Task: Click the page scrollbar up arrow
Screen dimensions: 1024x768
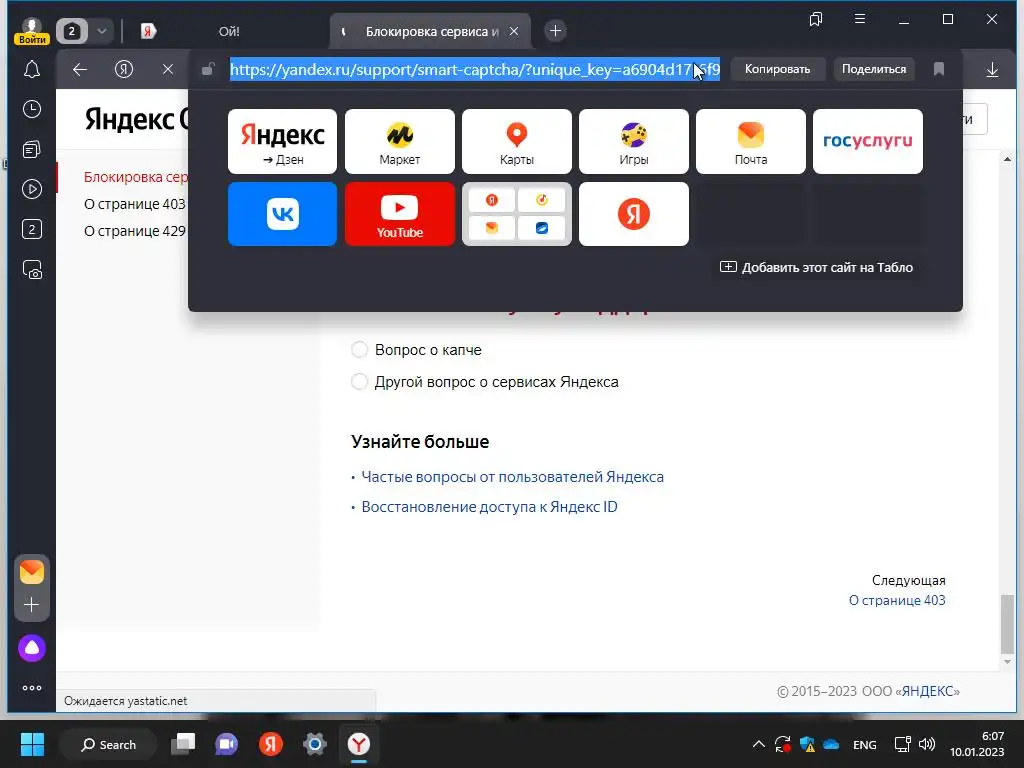Action: [x=1007, y=159]
